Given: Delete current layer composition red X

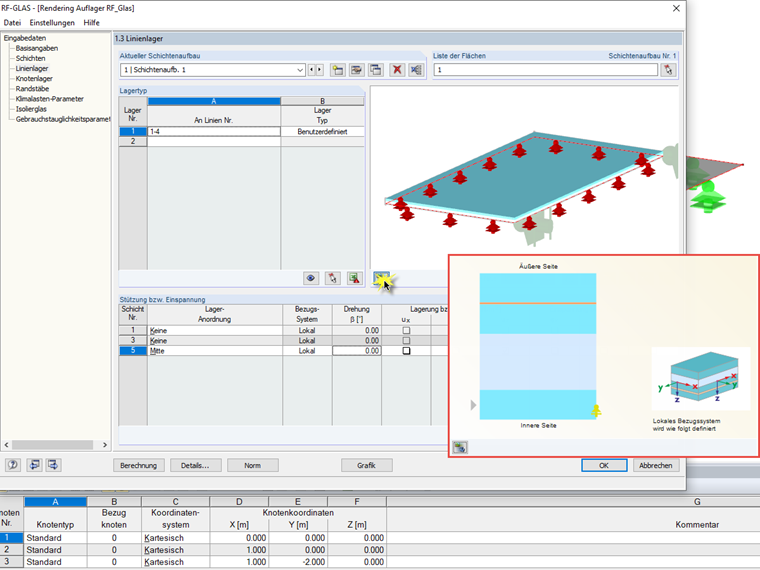Looking at the screenshot, I should pos(397,70).
